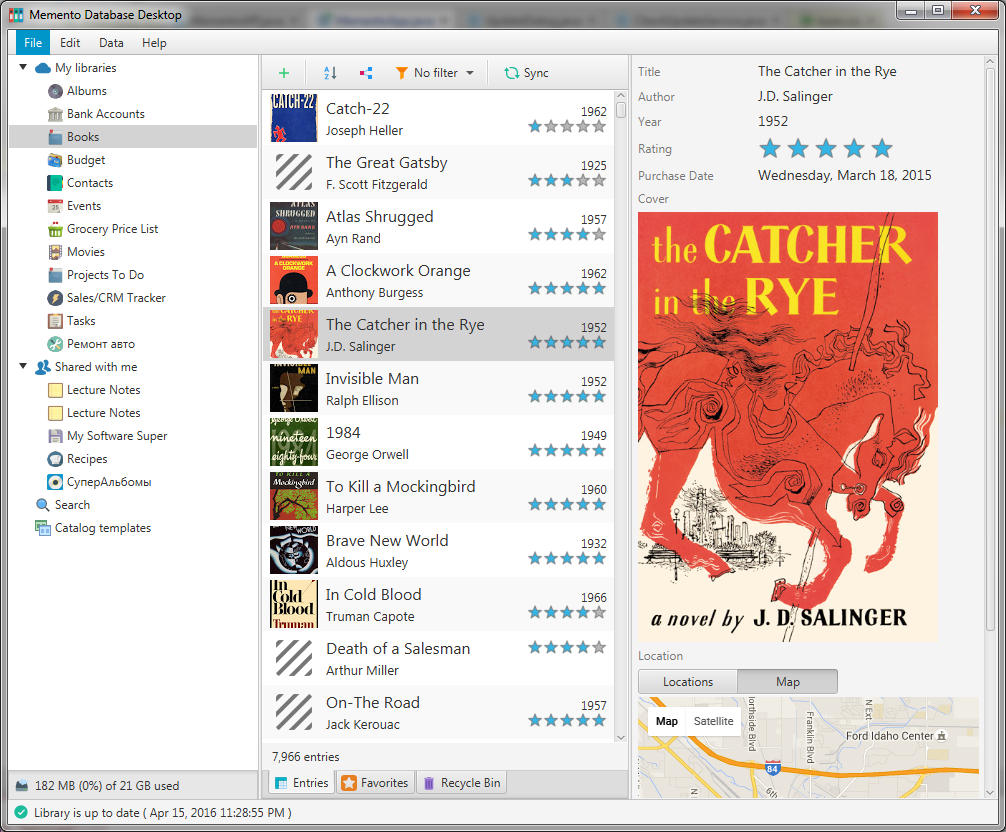1006x832 pixels.
Task: Select the Albums library icon
Action: point(56,91)
